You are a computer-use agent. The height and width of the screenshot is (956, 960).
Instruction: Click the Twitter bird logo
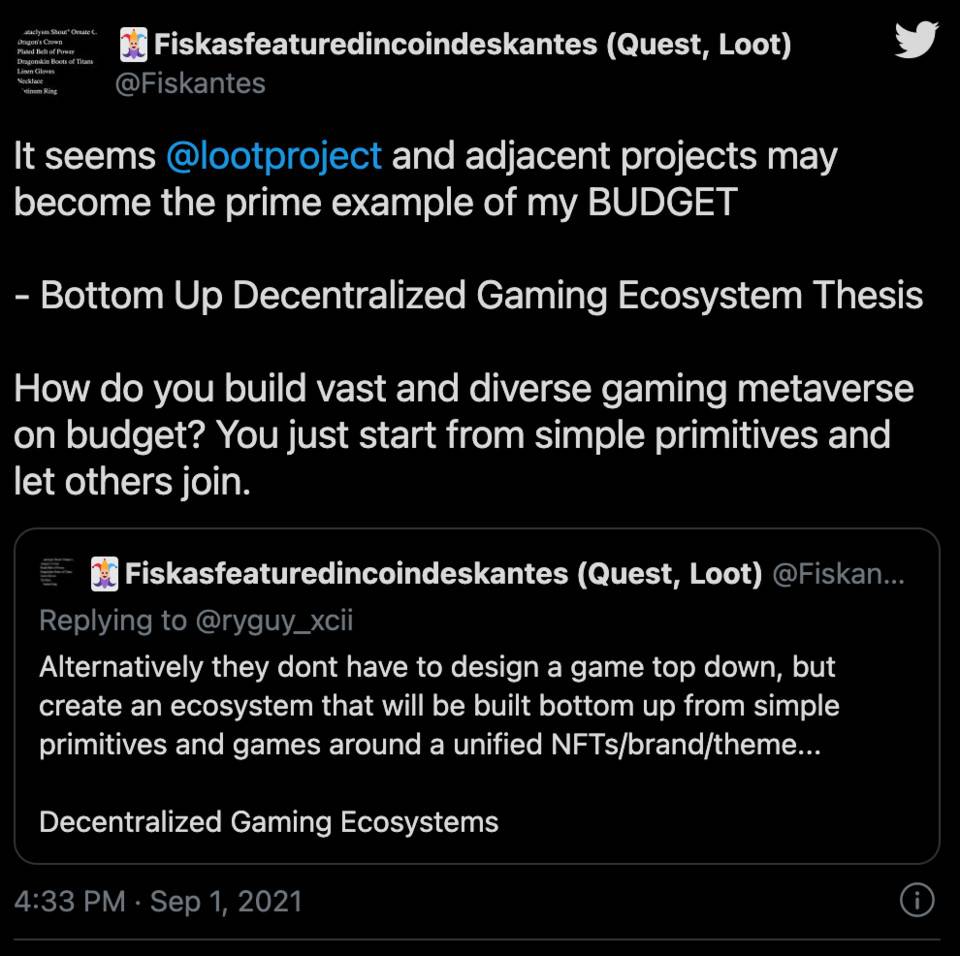(x=916, y=41)
